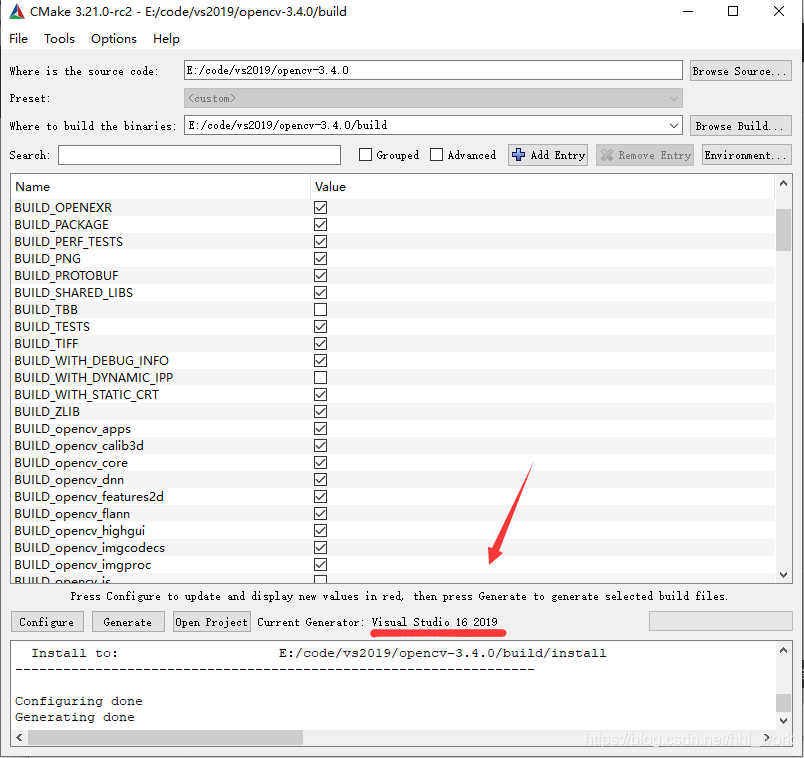Click the CMake logo icon in title bar

coord(17,11)
